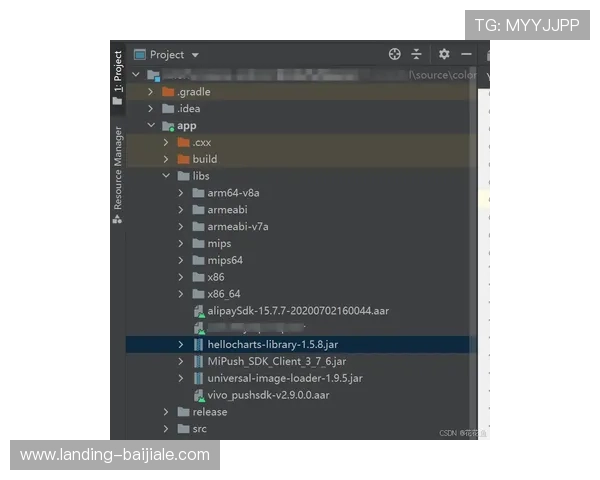The image size is (600, 480).
Task: Expand the release folder chevron
Action: point(166,412)
